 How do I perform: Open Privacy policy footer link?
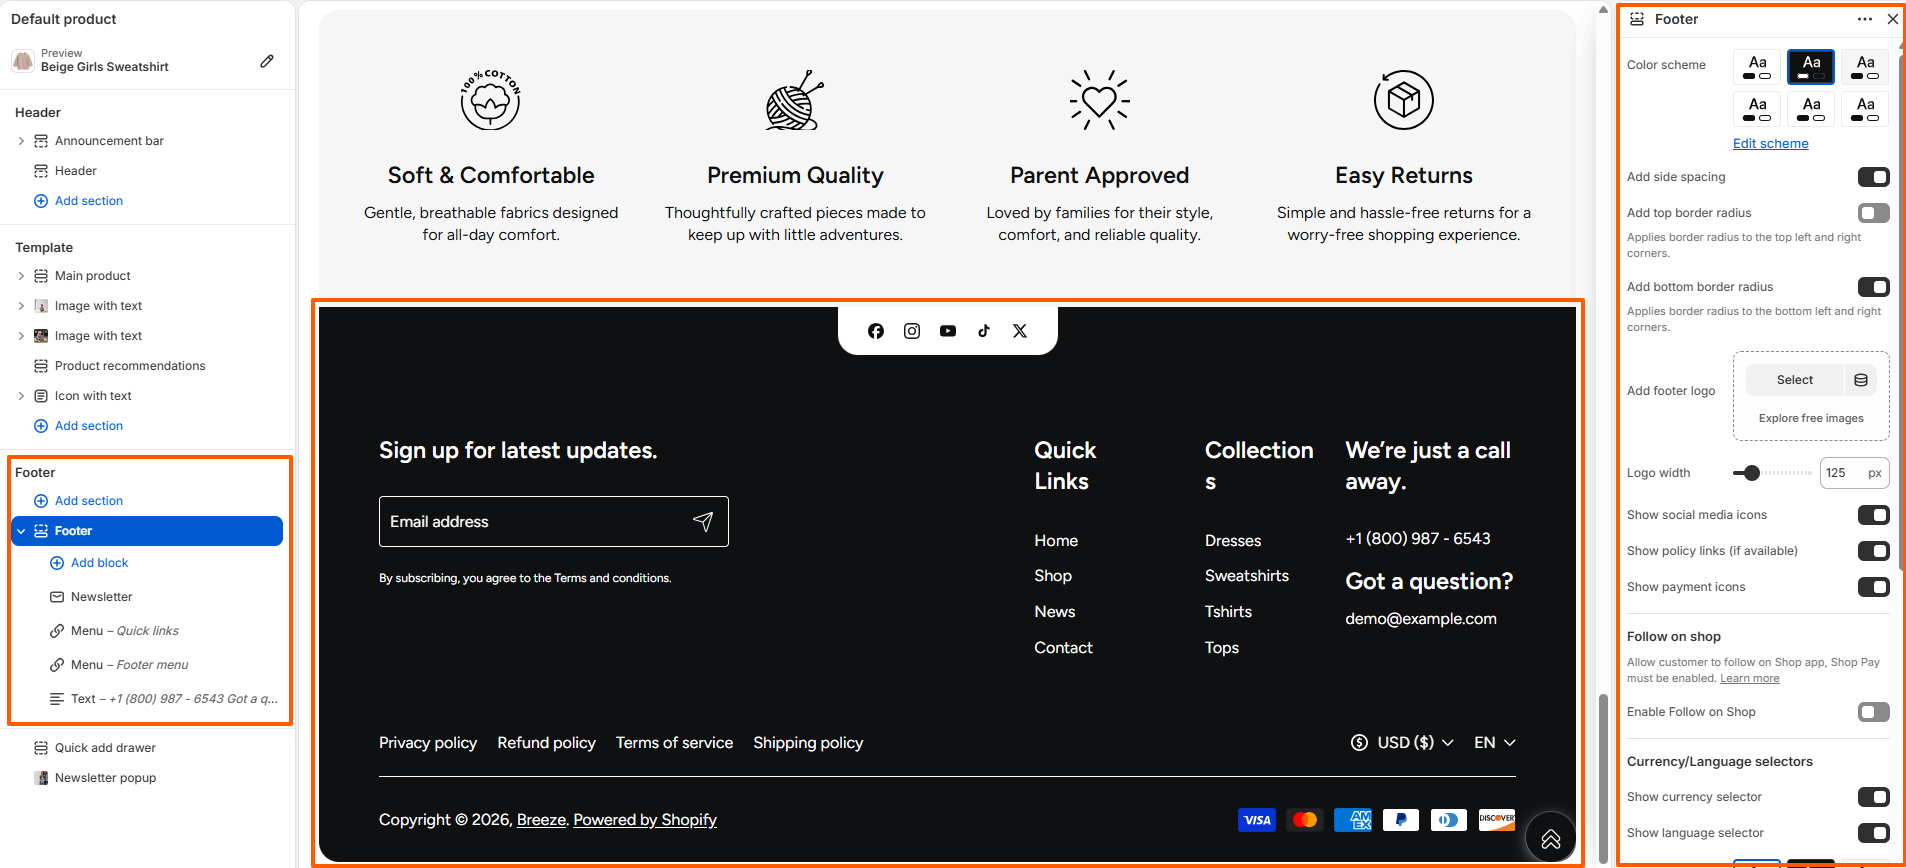428,743
